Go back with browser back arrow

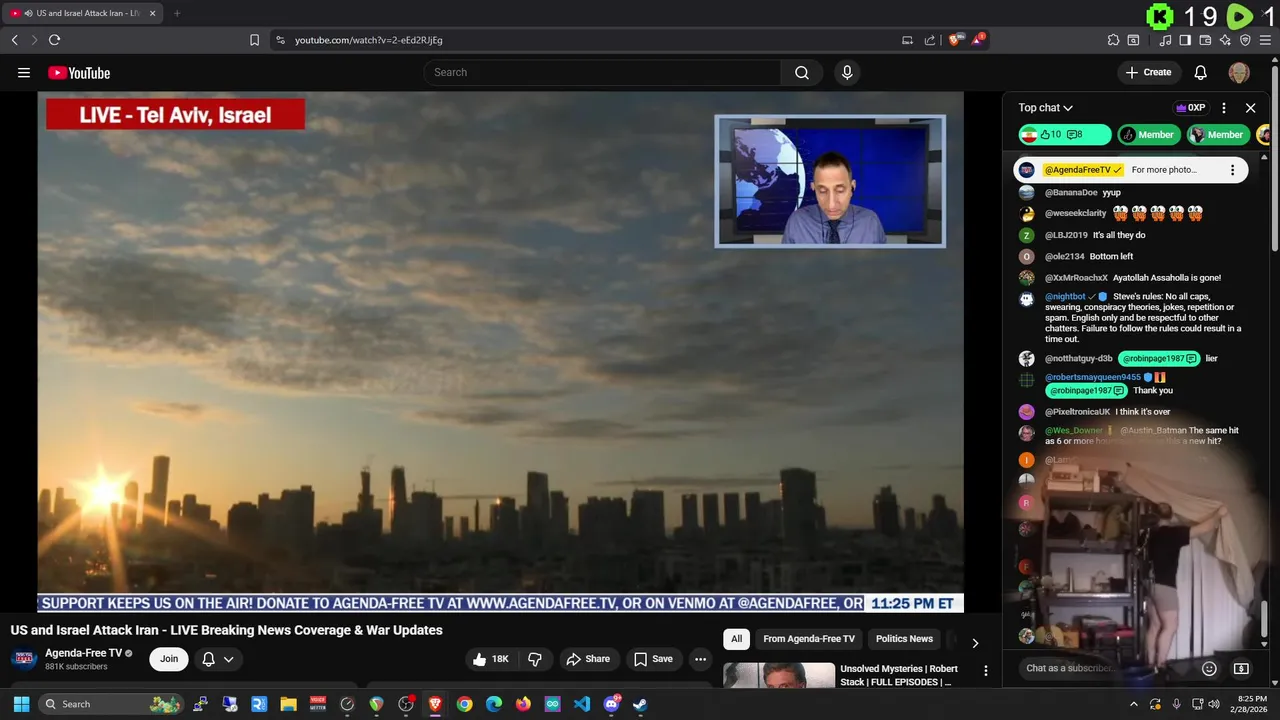click(15, 40)
